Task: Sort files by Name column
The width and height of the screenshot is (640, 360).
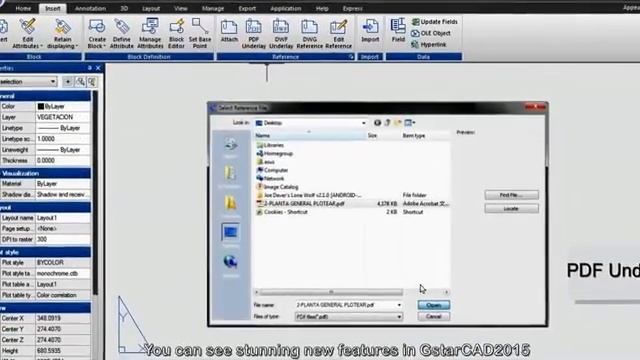Action: 309,136
